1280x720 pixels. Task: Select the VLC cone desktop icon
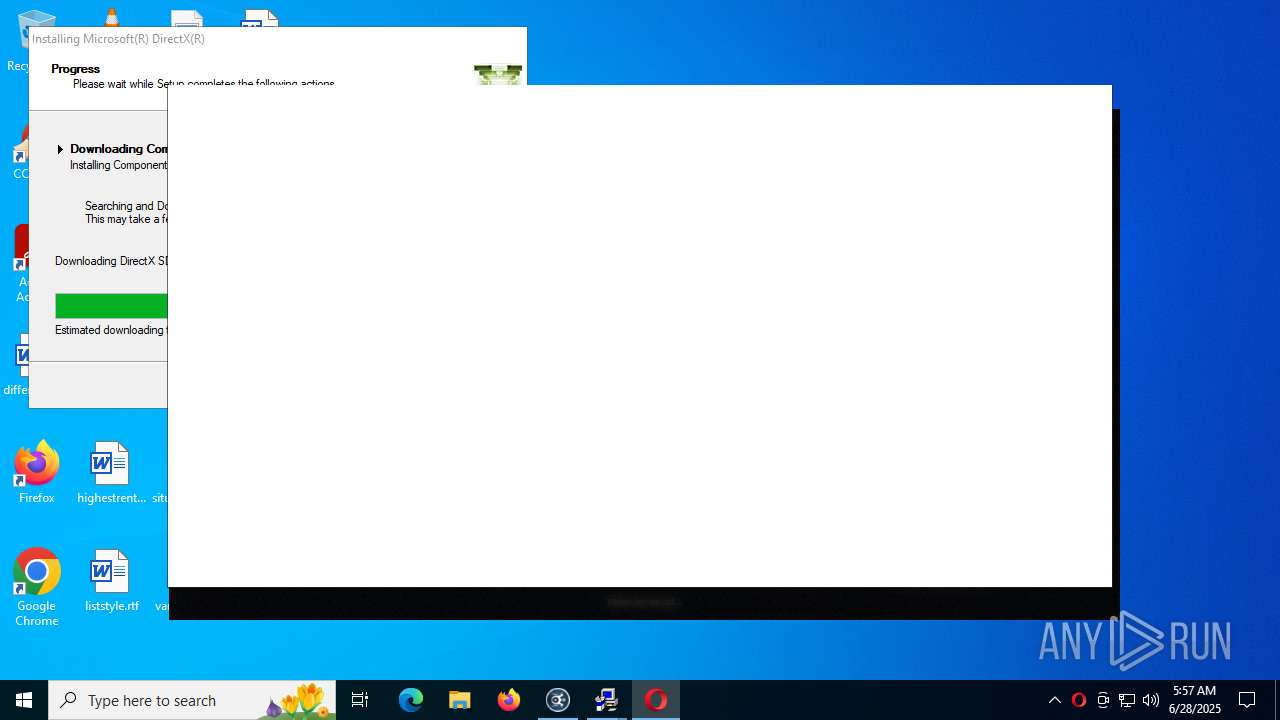pyautogui.click(x=111, y=17)
